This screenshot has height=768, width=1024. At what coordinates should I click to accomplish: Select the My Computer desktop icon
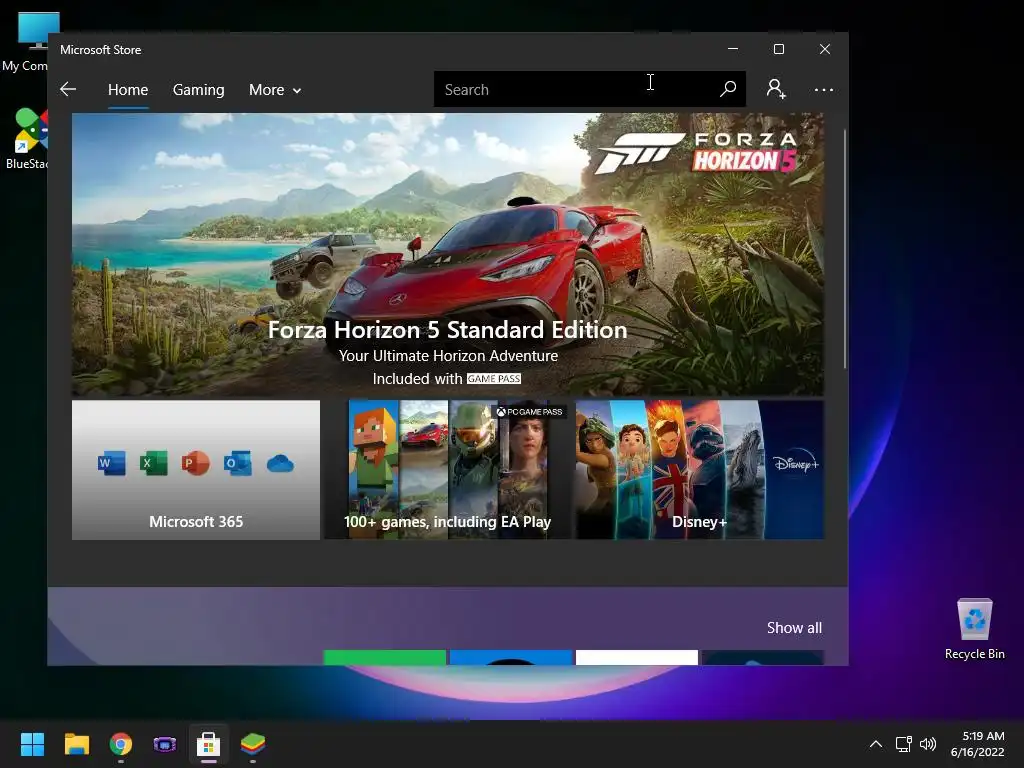24,42
